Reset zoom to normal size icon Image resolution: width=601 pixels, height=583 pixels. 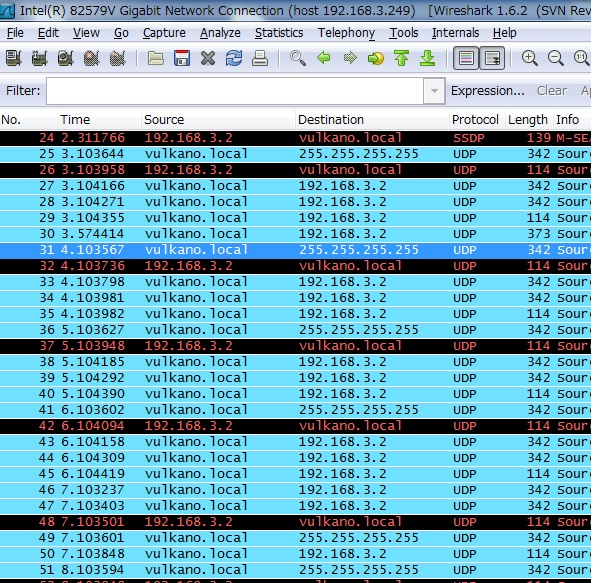[x=581, y=59]
